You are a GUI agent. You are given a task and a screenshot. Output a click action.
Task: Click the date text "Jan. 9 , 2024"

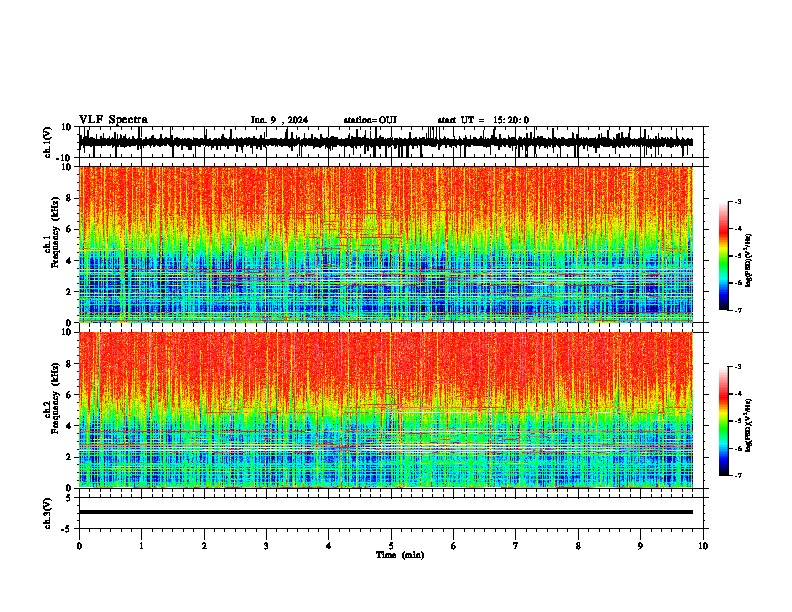coord(279,120)
